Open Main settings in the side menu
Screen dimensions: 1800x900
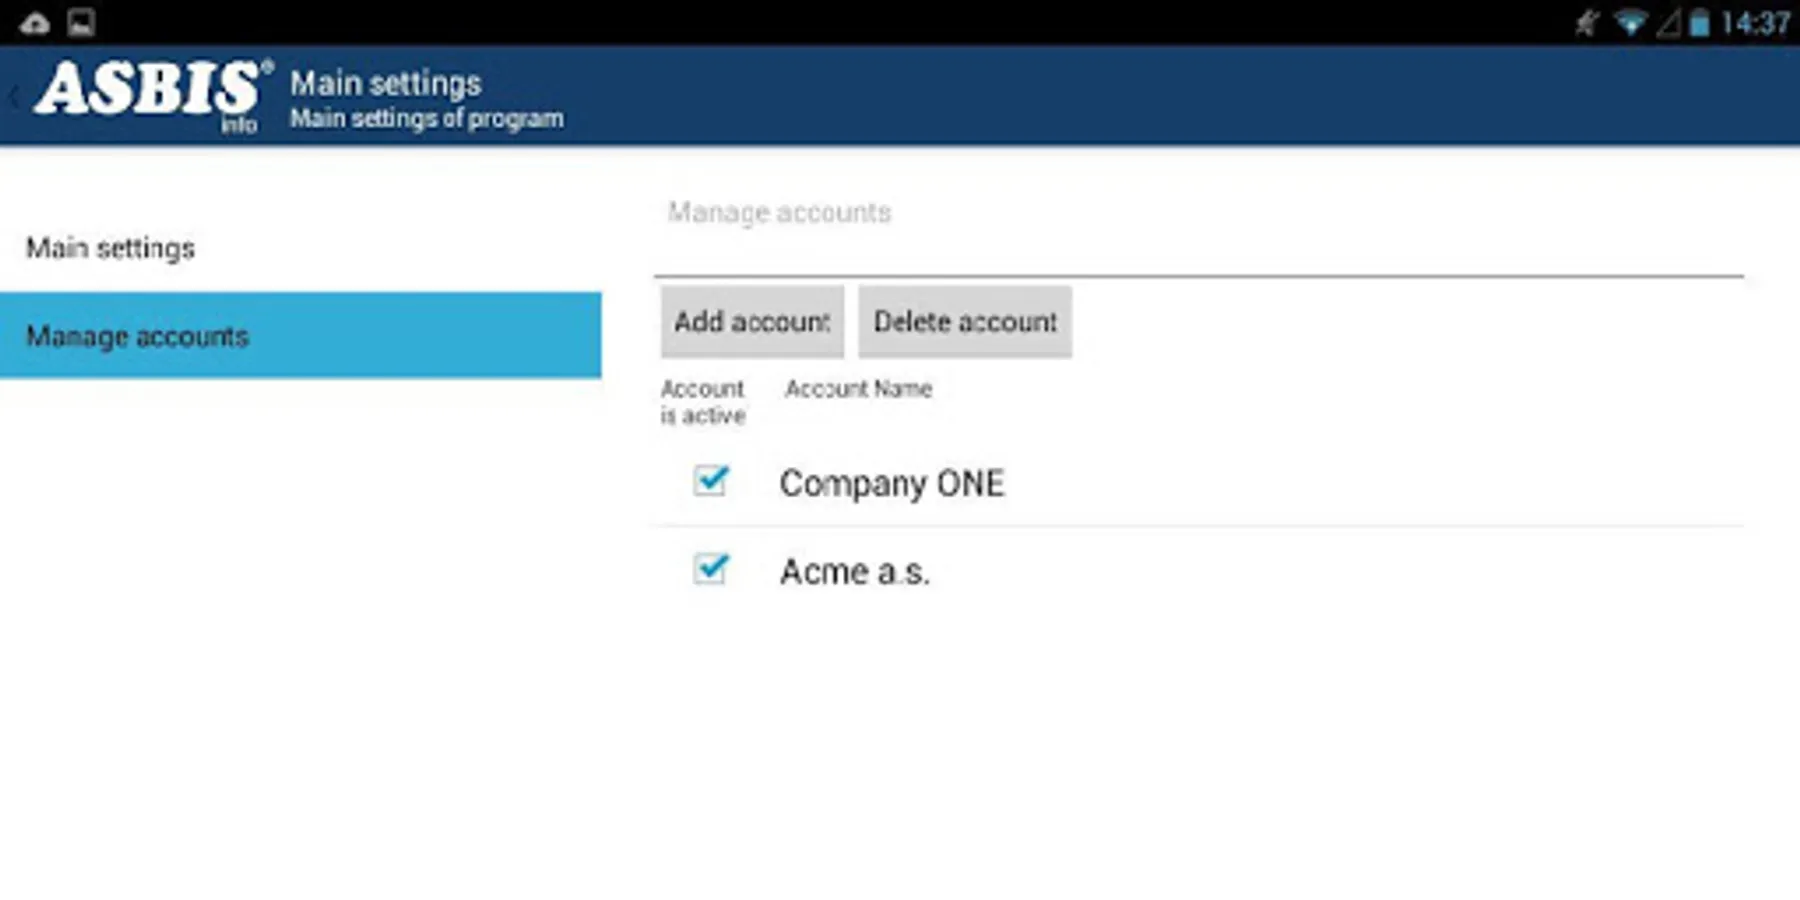[301, 248]
